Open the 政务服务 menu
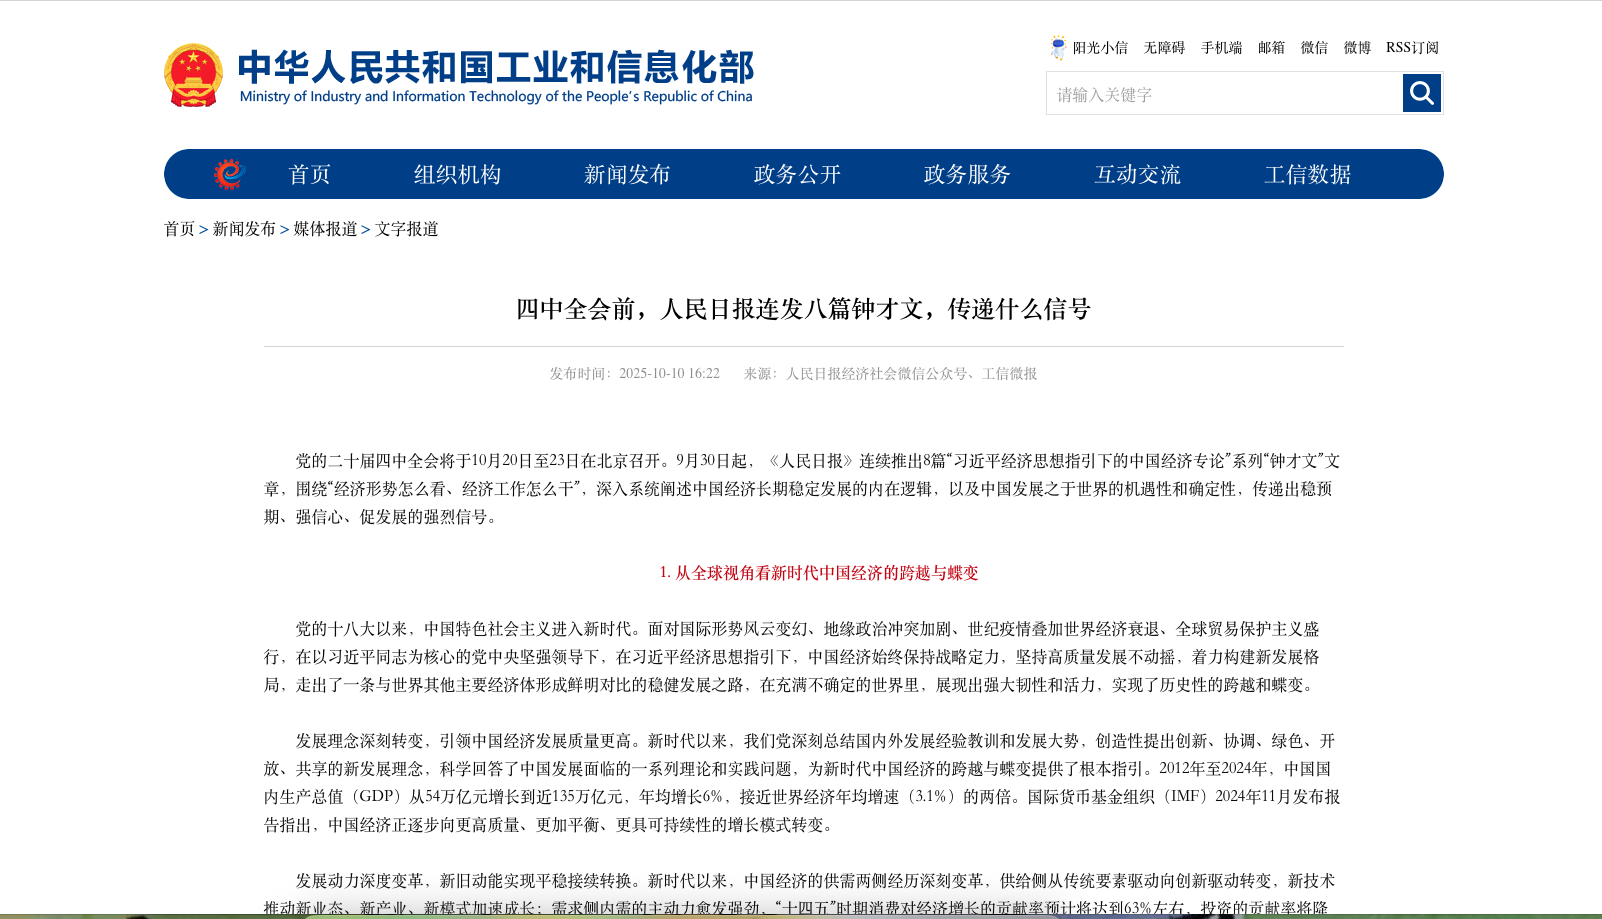1602x919 pixels. pyautogui.click(x=966, y=173)
